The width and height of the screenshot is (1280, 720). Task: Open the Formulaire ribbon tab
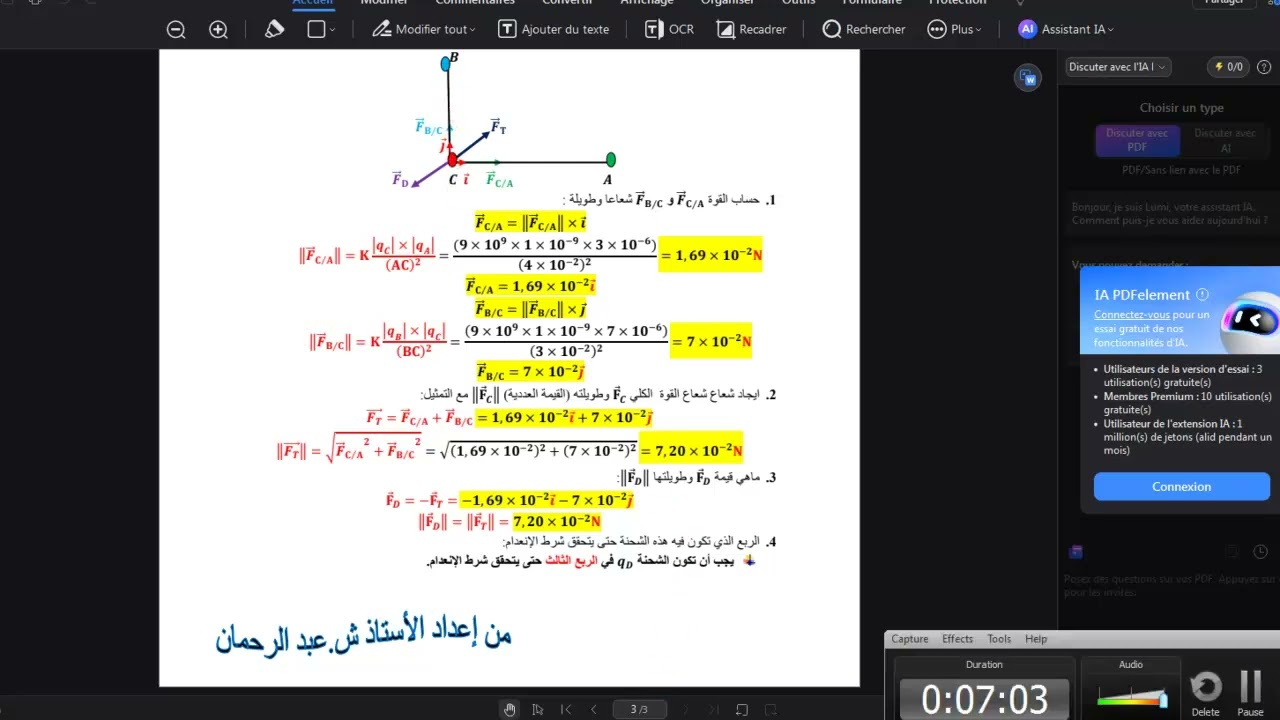[x=872, y=3]
